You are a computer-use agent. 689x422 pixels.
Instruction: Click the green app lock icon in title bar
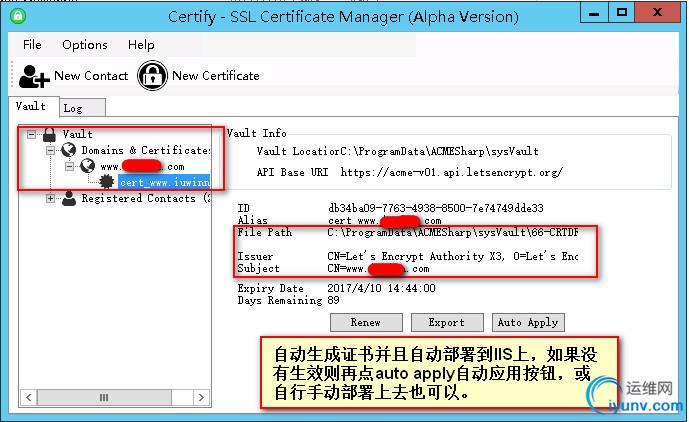pos(18,16)
